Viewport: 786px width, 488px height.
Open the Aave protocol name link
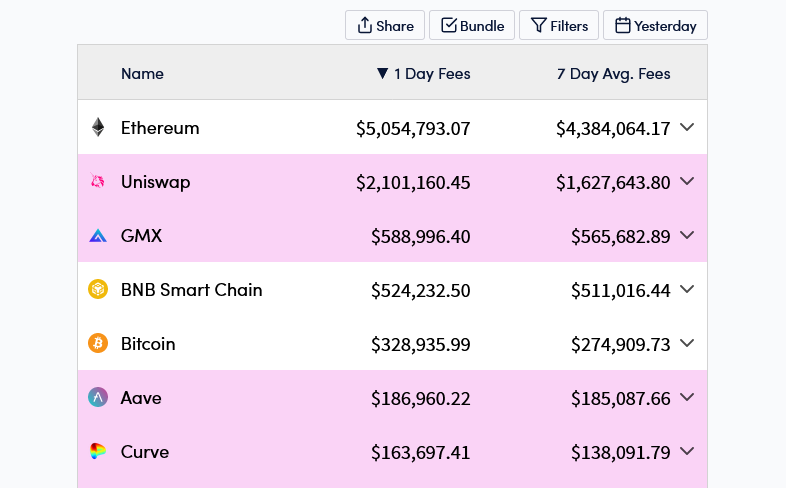click(141, 398)
